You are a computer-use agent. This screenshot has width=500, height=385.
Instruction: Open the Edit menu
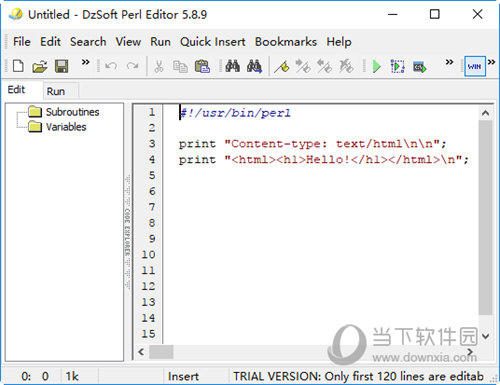pyautogui.click(x=50, y=42)
